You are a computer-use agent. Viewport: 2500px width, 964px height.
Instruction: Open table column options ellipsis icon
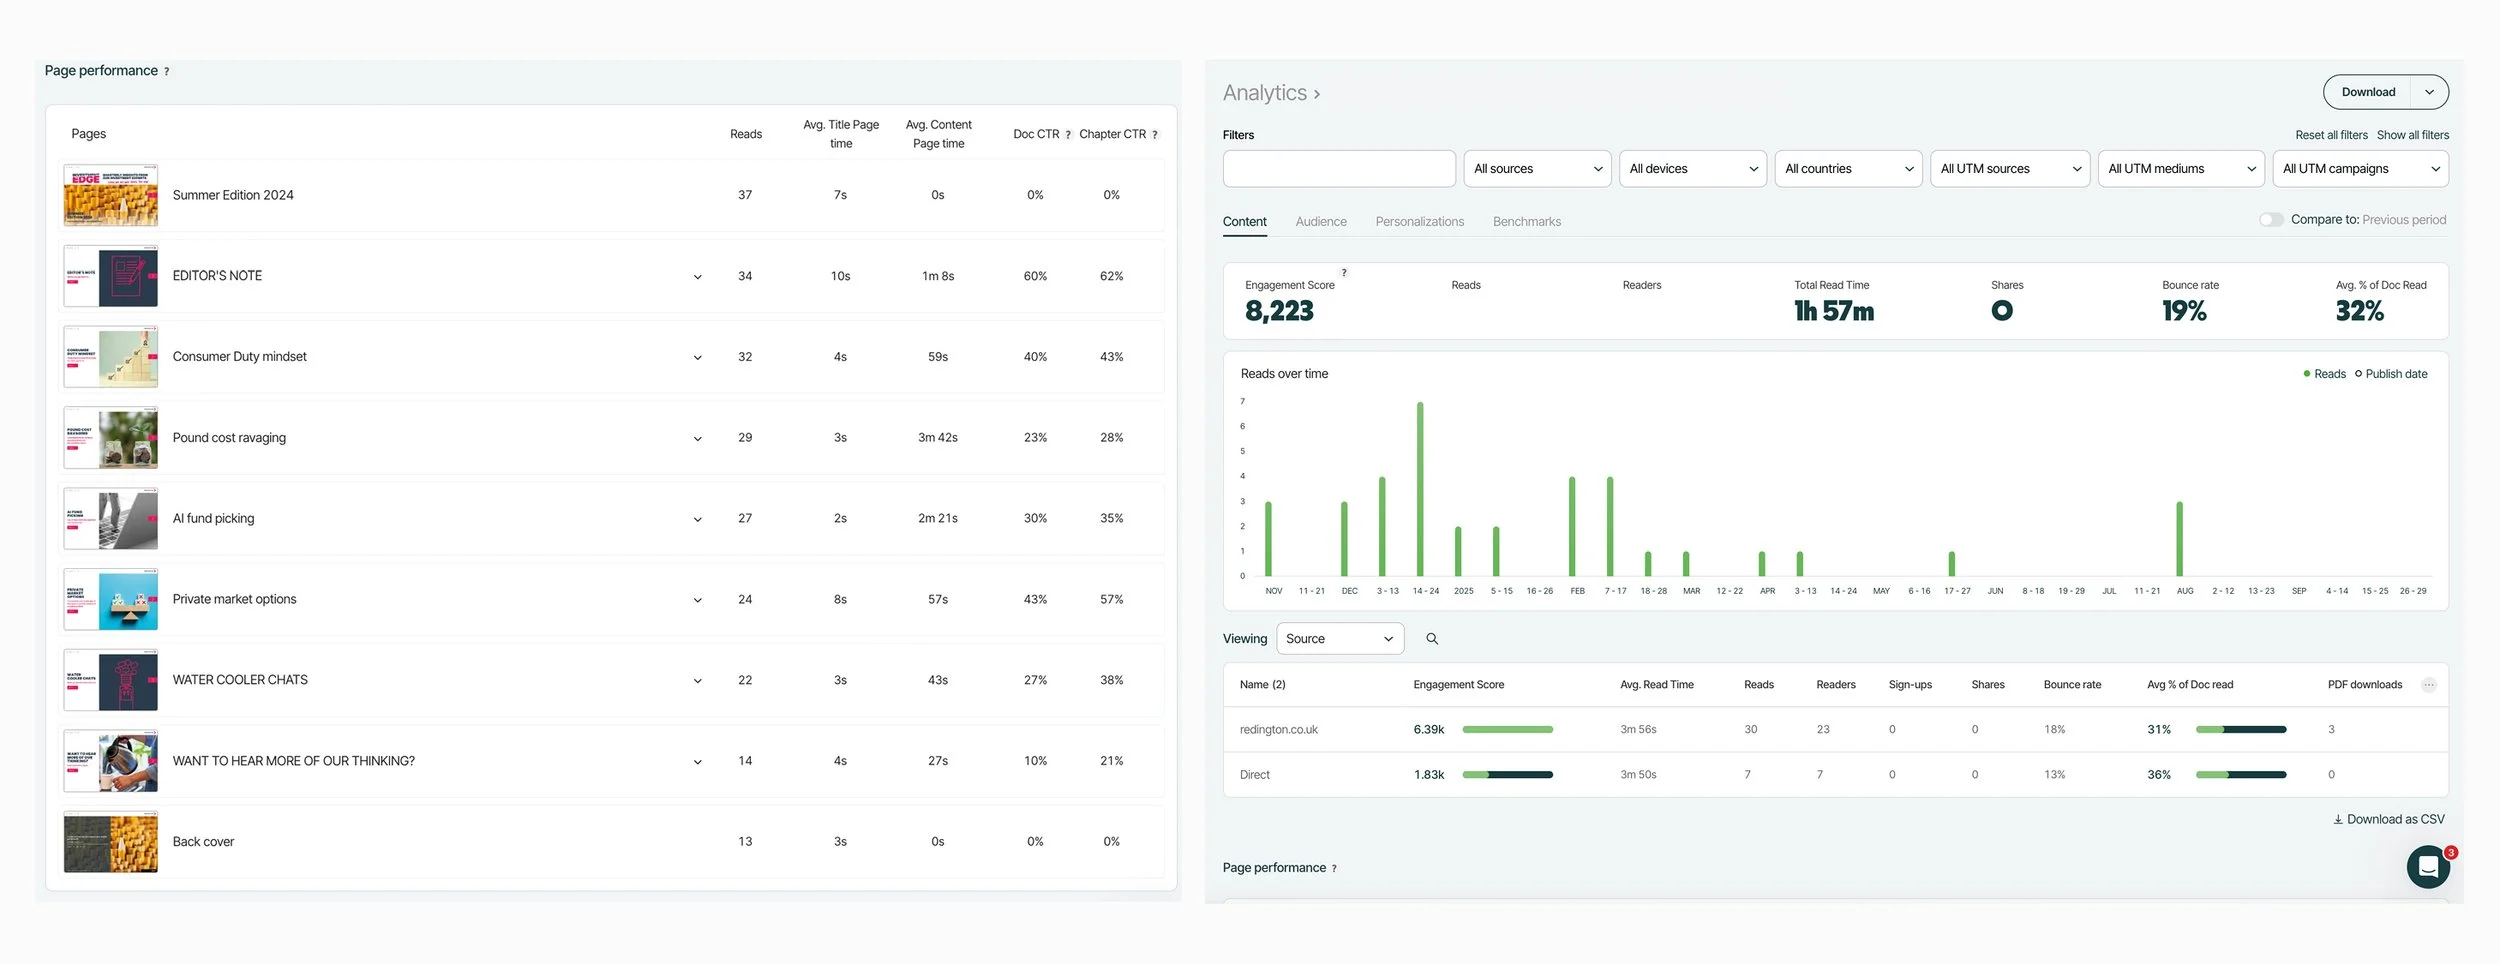click(2429, 685)
